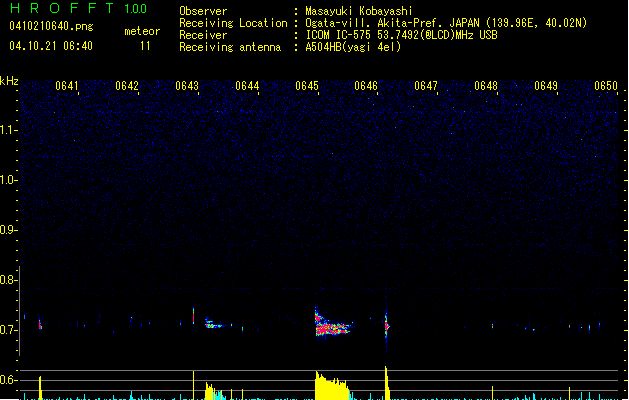Click antenna value A504HB(yagi 4el)
The width and height of the screenshot is (629, 400).
[353, 47]
